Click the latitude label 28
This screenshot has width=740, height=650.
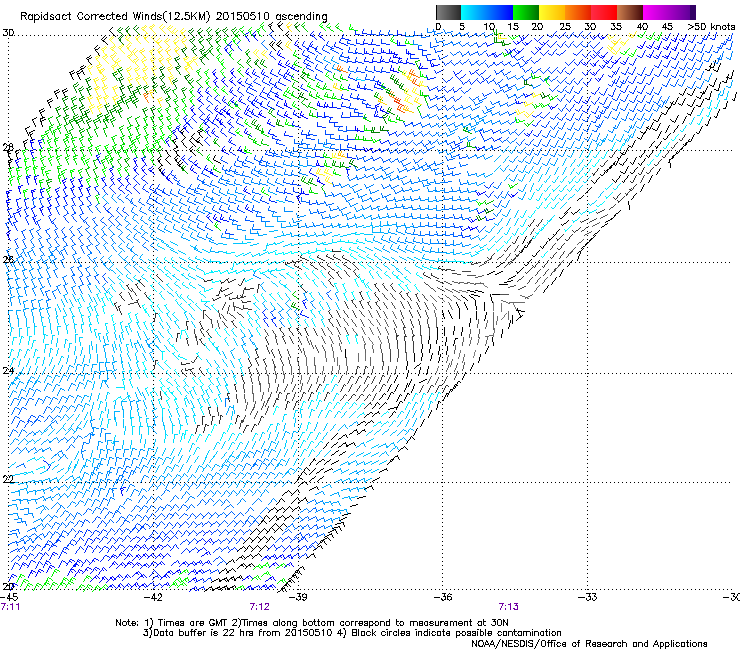coord(8,147)
